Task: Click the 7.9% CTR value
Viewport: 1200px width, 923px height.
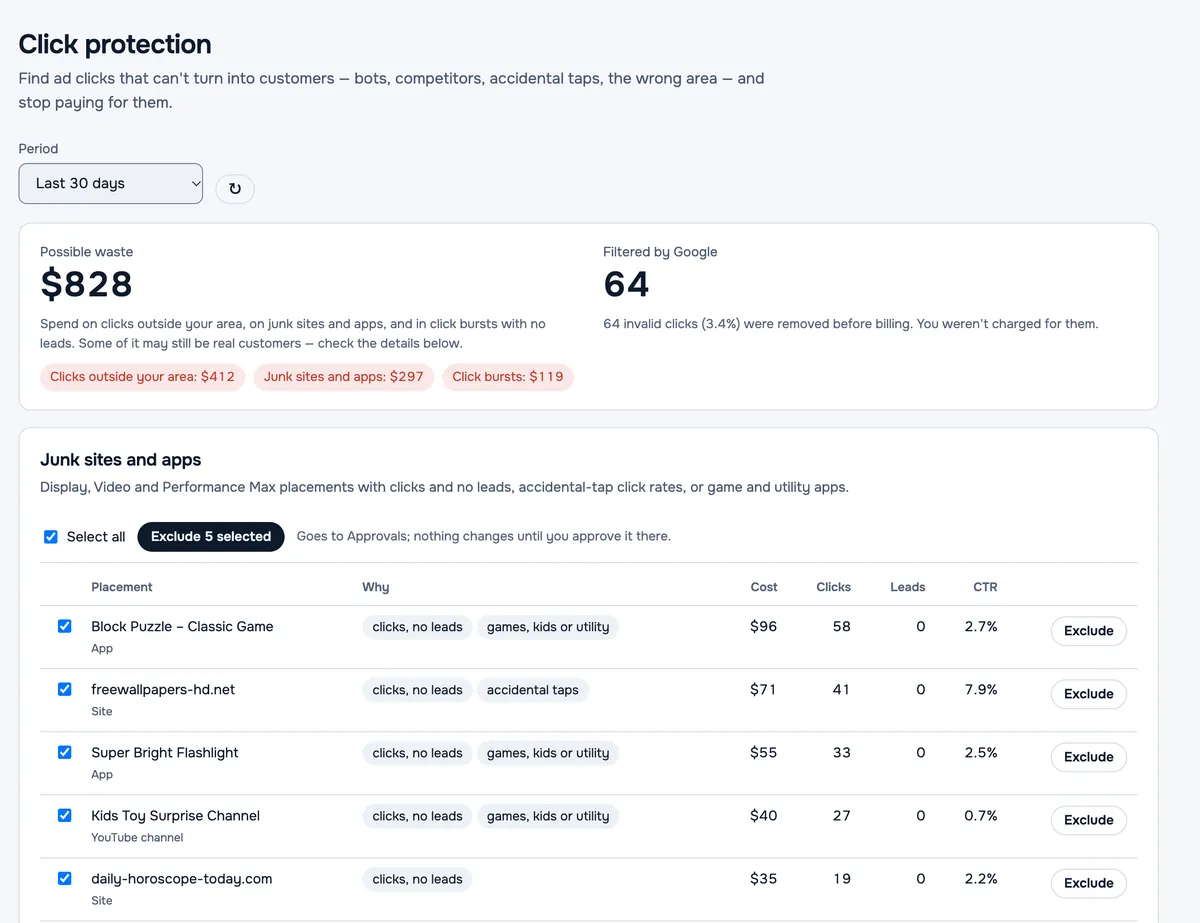Action: (981, 689)
